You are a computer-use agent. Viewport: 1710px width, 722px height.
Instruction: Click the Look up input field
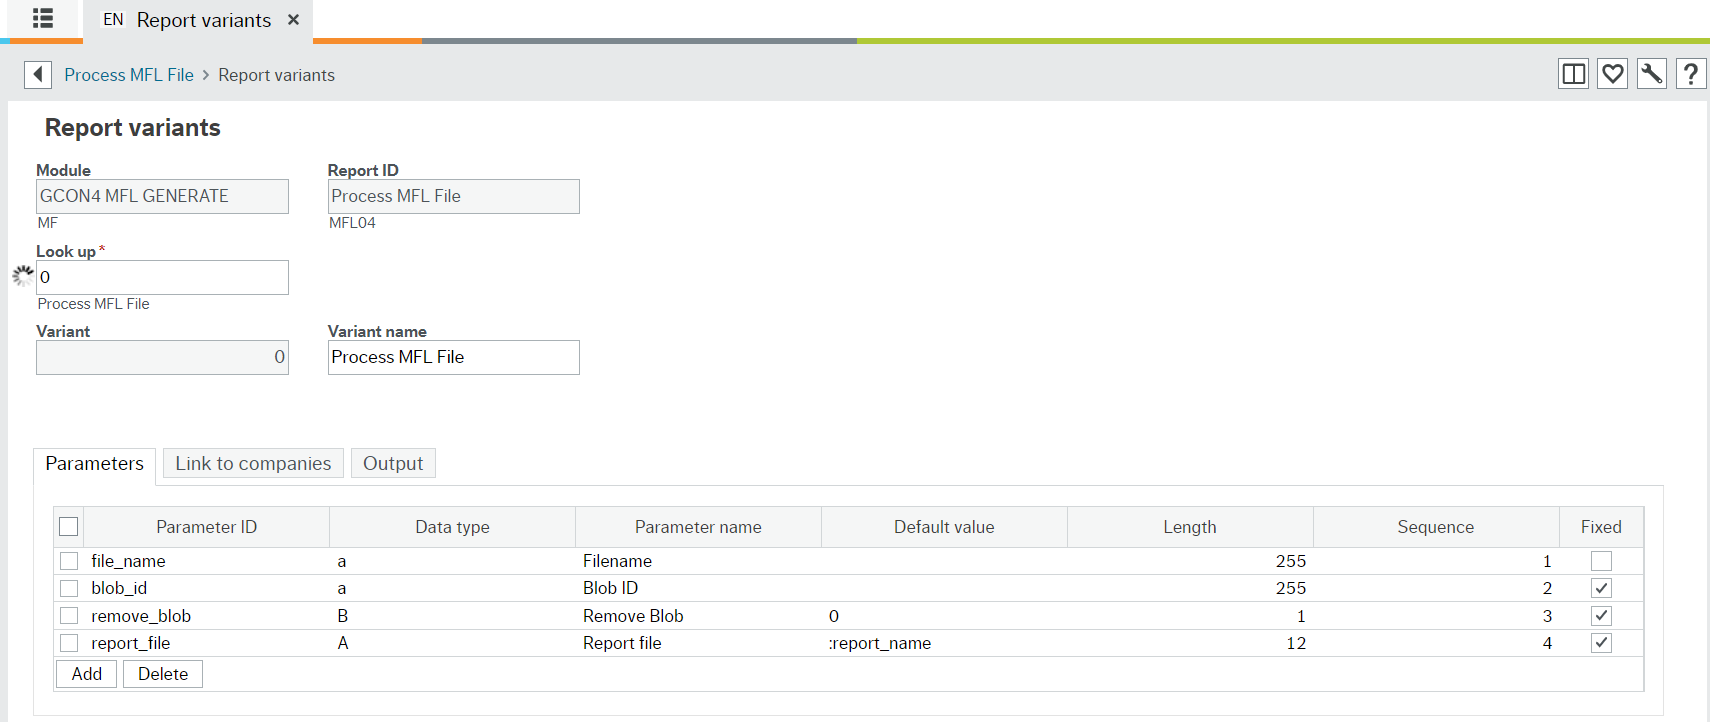coord(162,277)
